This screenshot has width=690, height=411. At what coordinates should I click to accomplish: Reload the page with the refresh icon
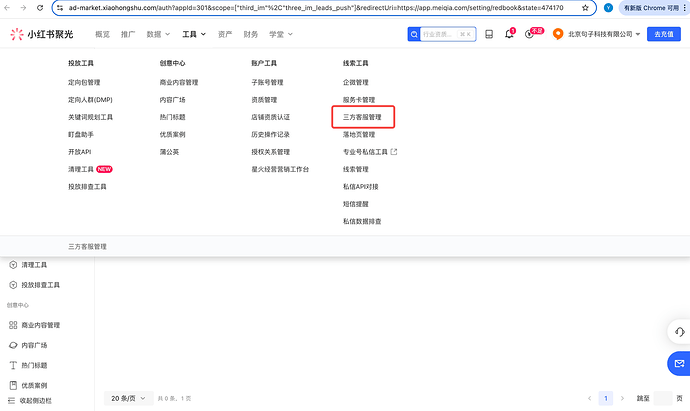coord(40,8)
